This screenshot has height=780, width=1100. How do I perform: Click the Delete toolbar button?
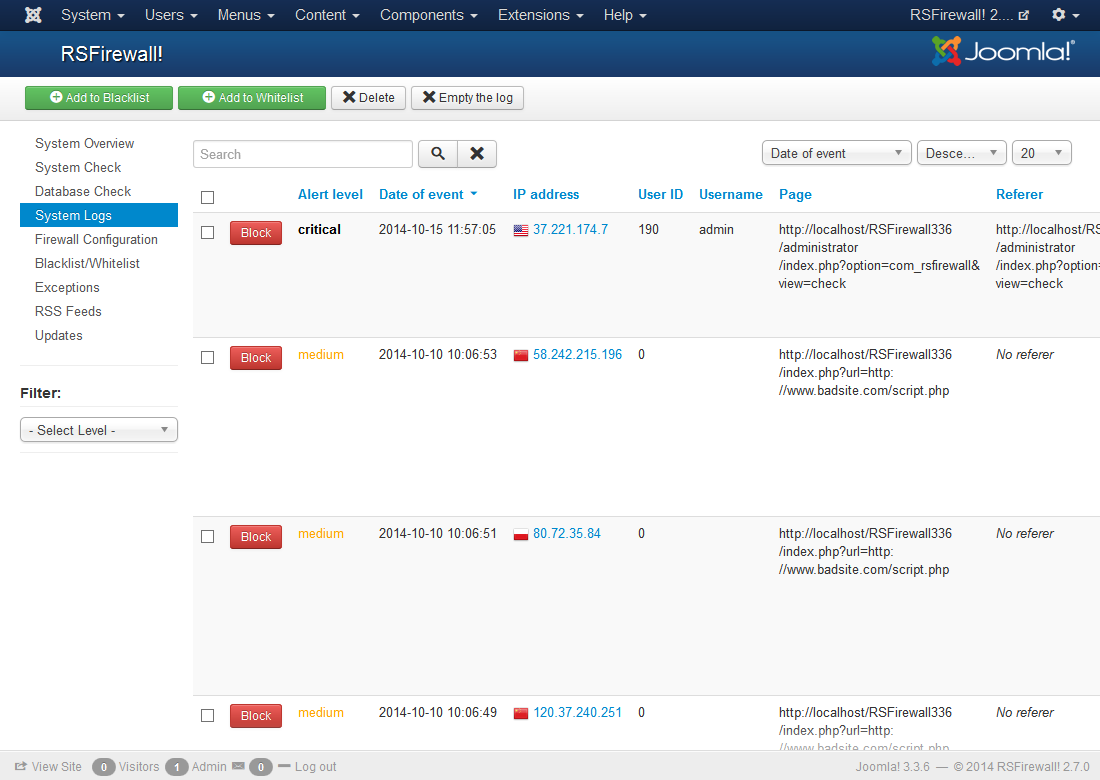pos(368,98)
